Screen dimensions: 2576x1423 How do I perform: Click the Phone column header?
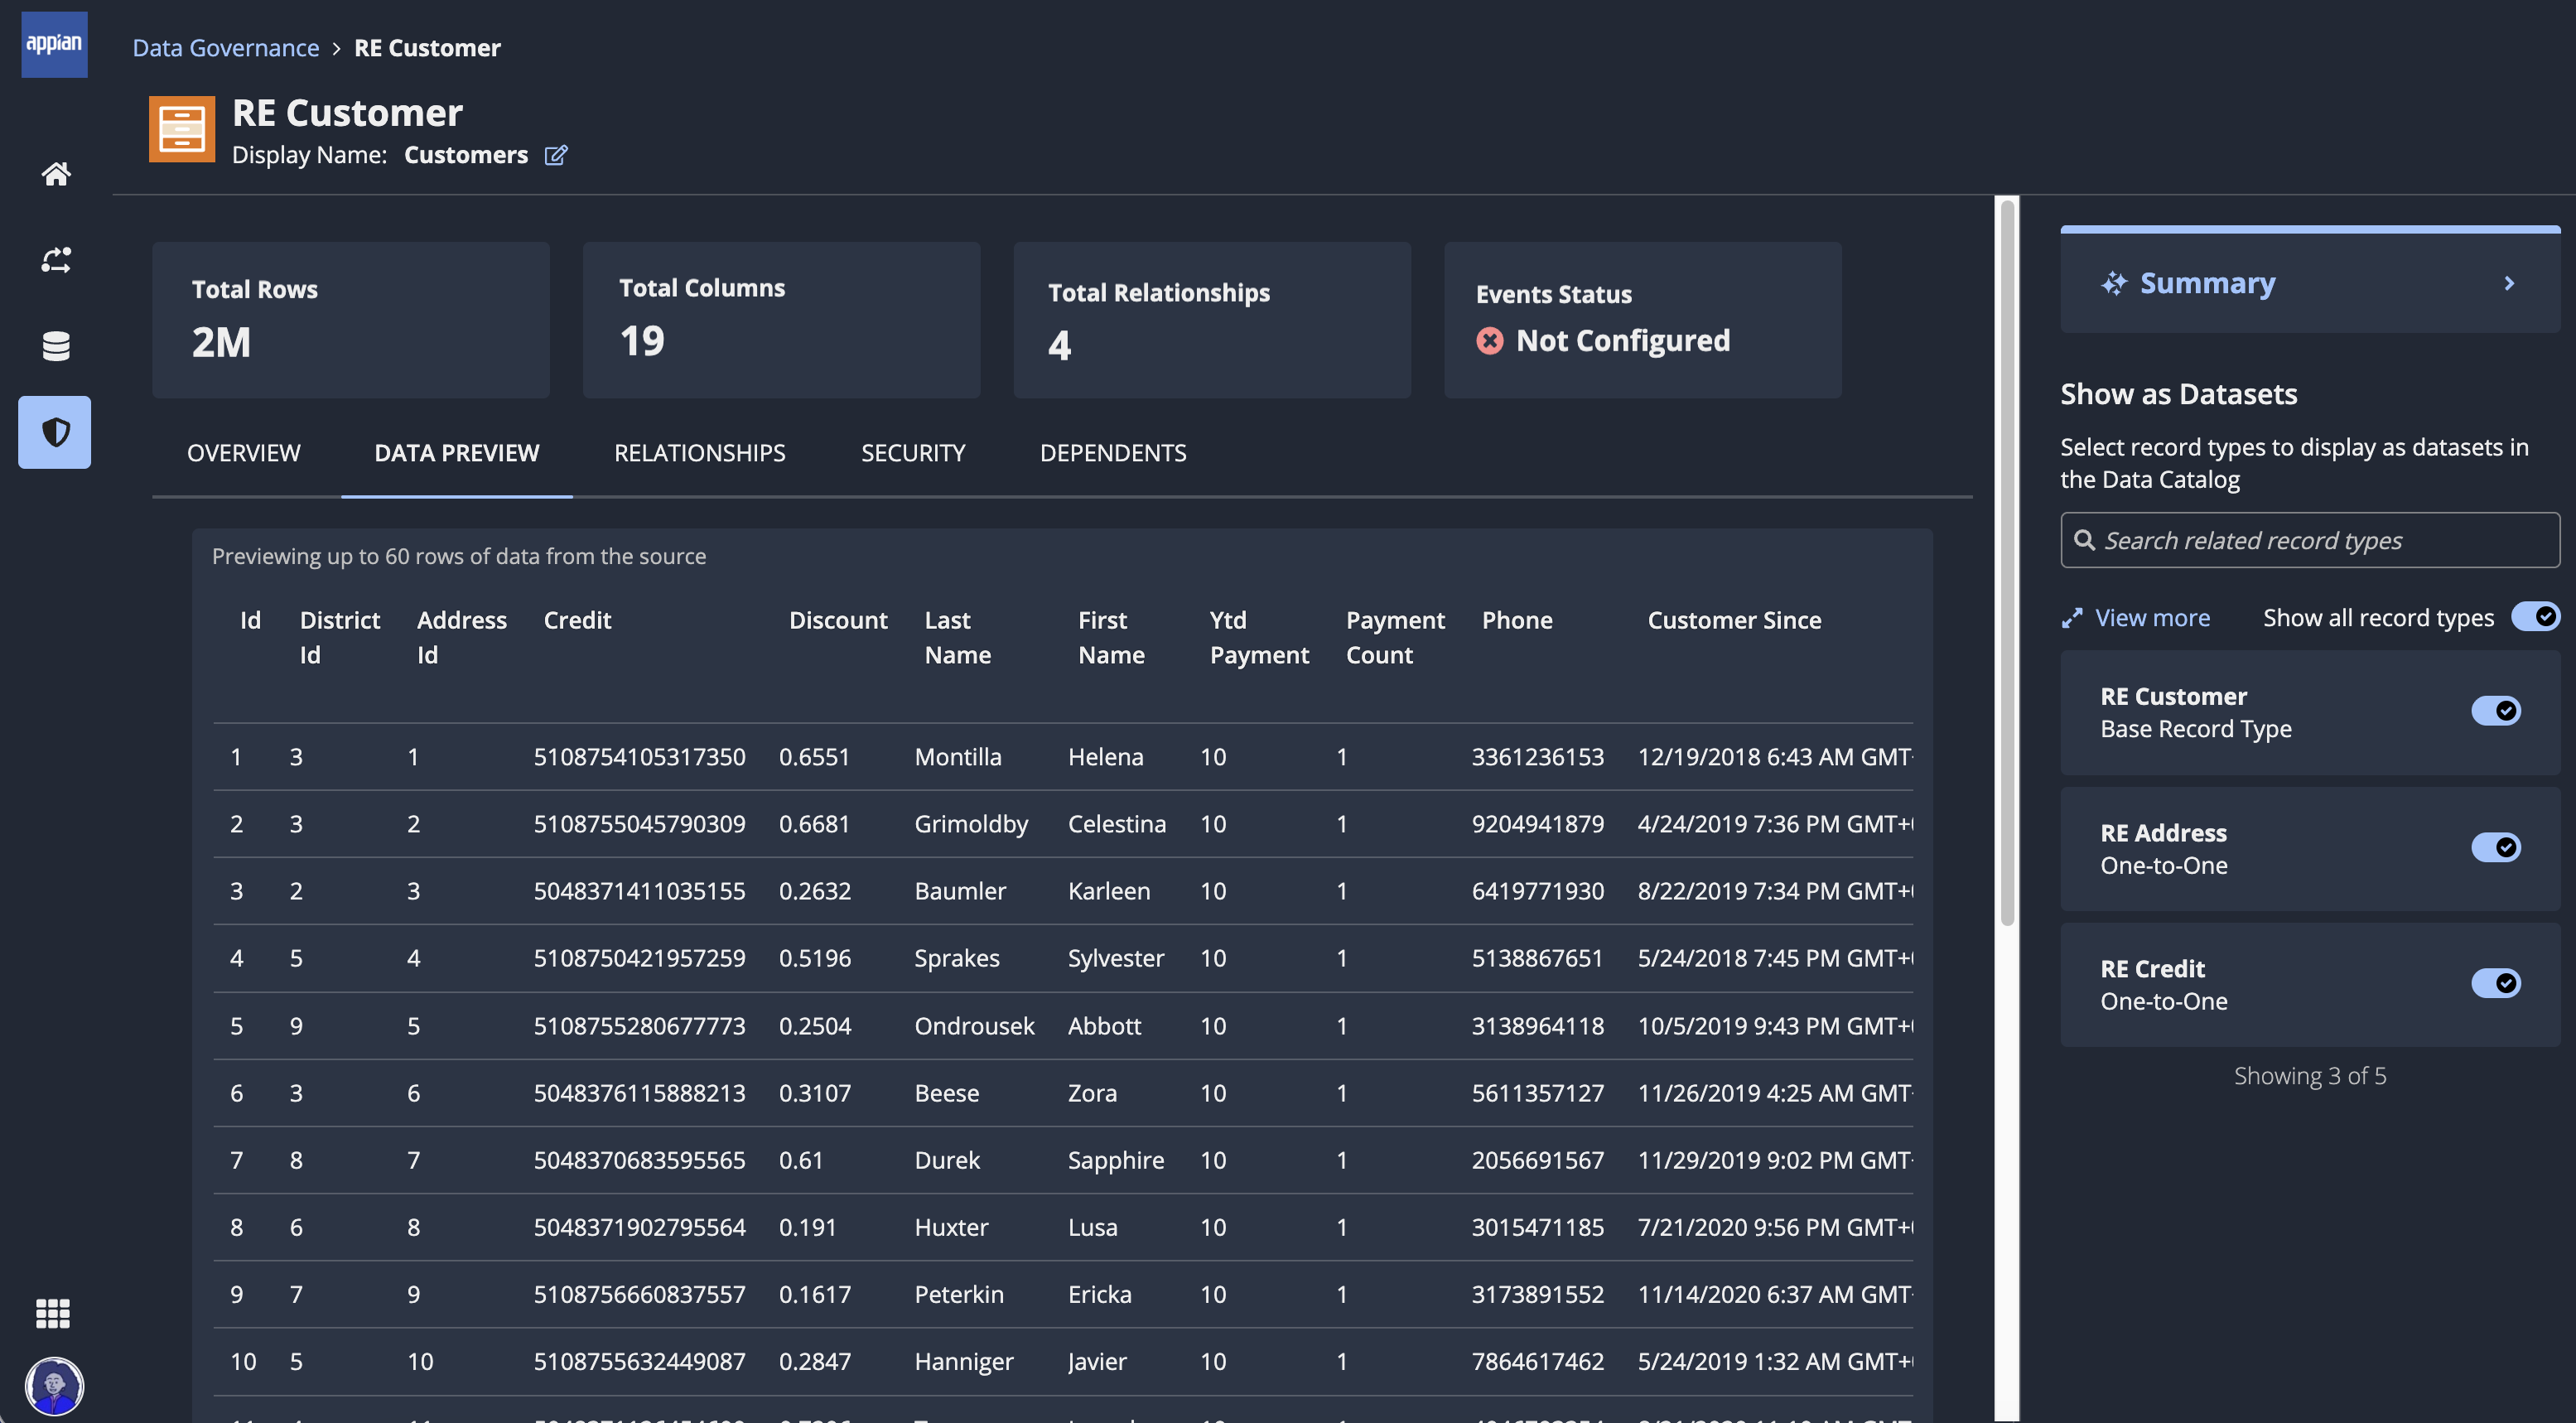[x=1517, y=620]
